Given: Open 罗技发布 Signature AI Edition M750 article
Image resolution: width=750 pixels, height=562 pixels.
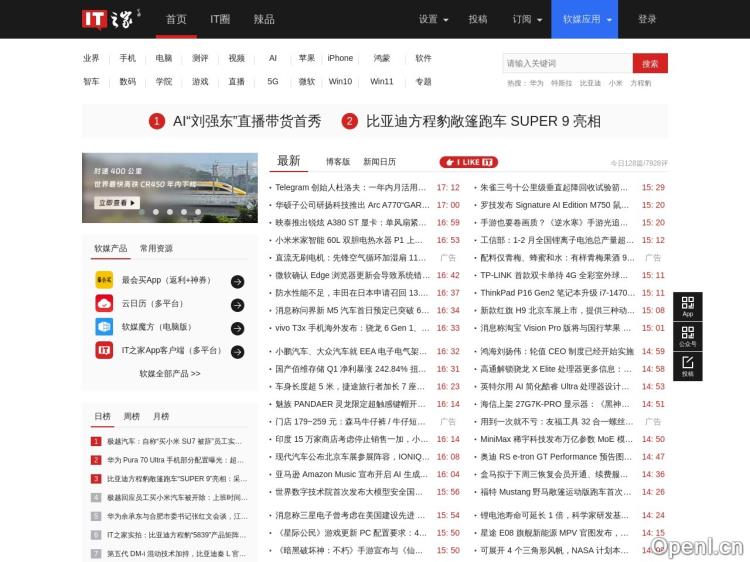Looking at the screenshot, I should point(555,205).
